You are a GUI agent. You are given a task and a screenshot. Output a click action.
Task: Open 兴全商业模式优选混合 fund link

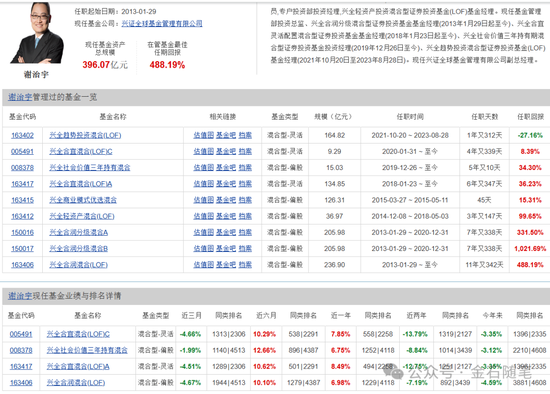(x=83, y=200)
